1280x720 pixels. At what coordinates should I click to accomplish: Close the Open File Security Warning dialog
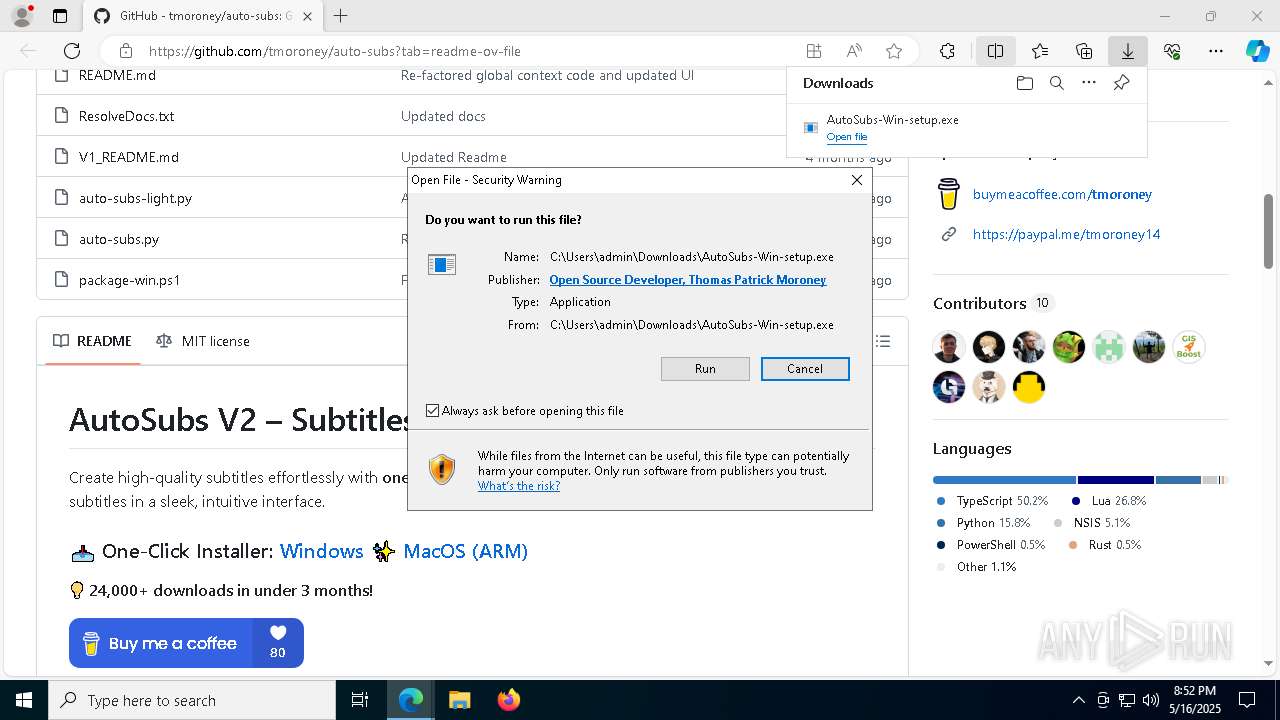point(856,180)
